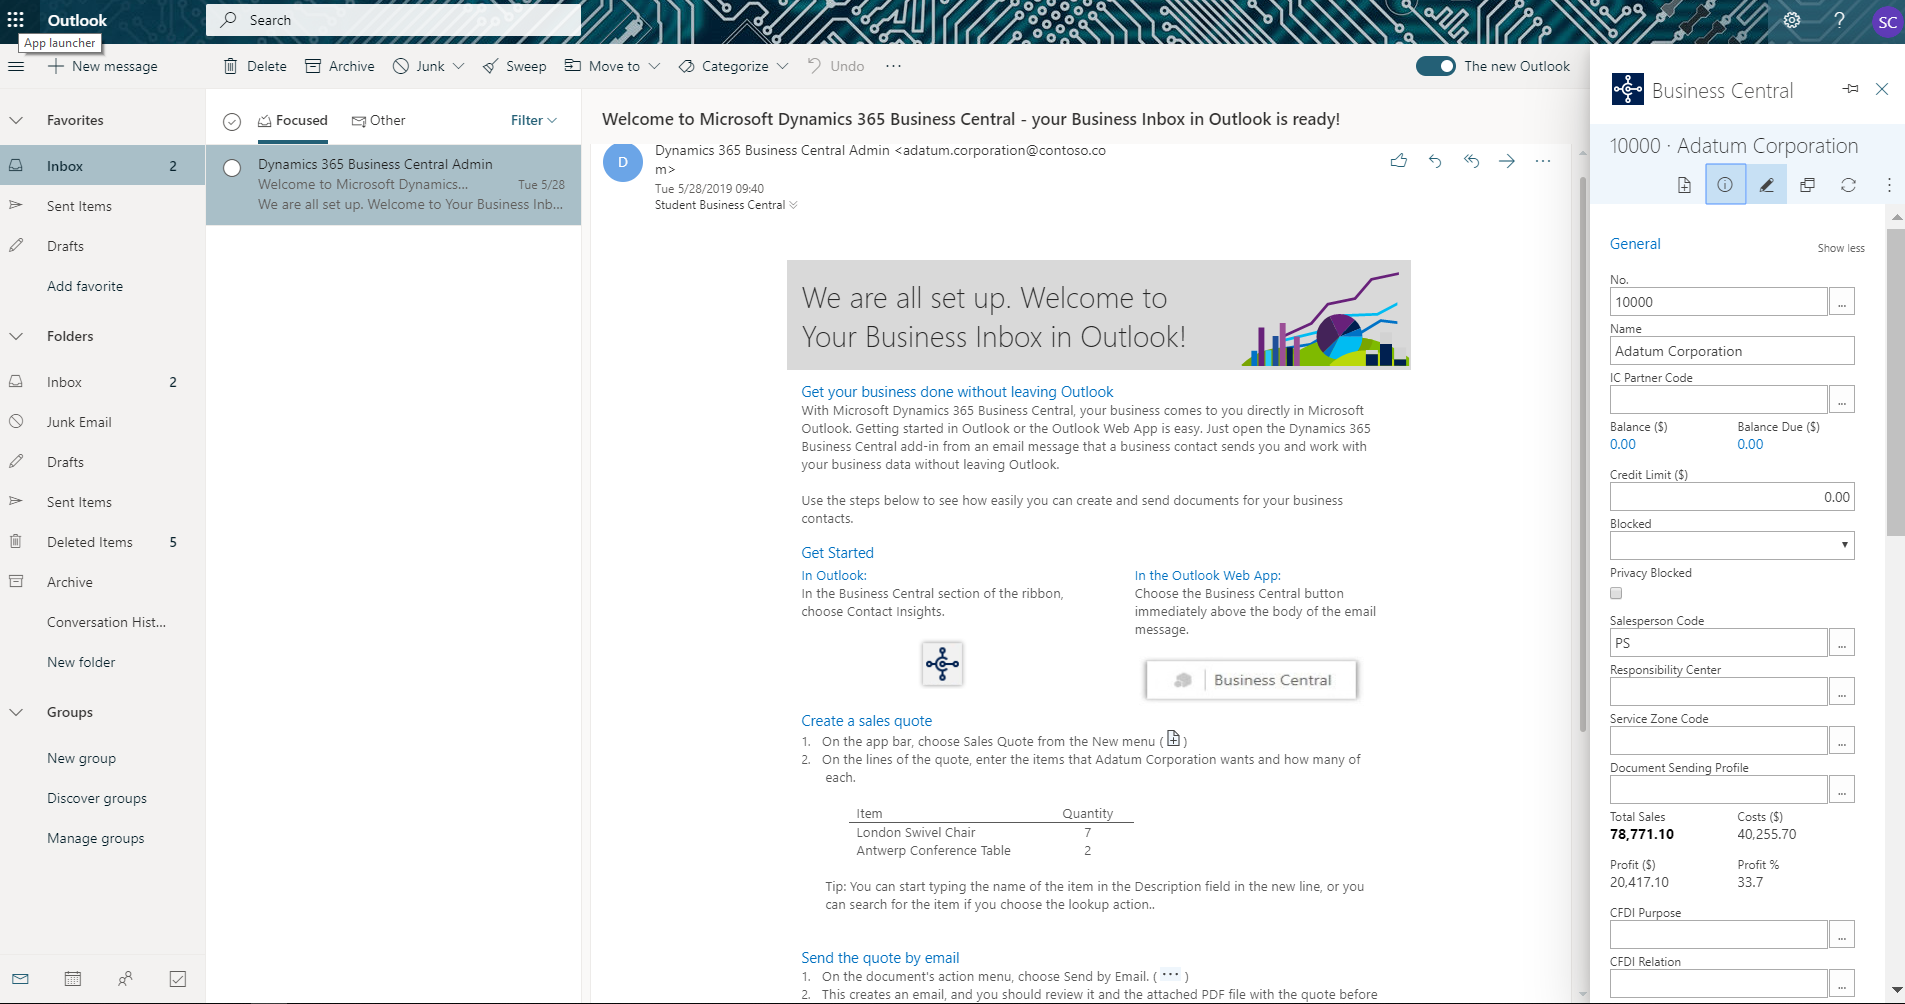Viewport: 1905px width, 1004px height.
Task: Reply to the email with reply arrow
Action: [x=1435, y=161]
